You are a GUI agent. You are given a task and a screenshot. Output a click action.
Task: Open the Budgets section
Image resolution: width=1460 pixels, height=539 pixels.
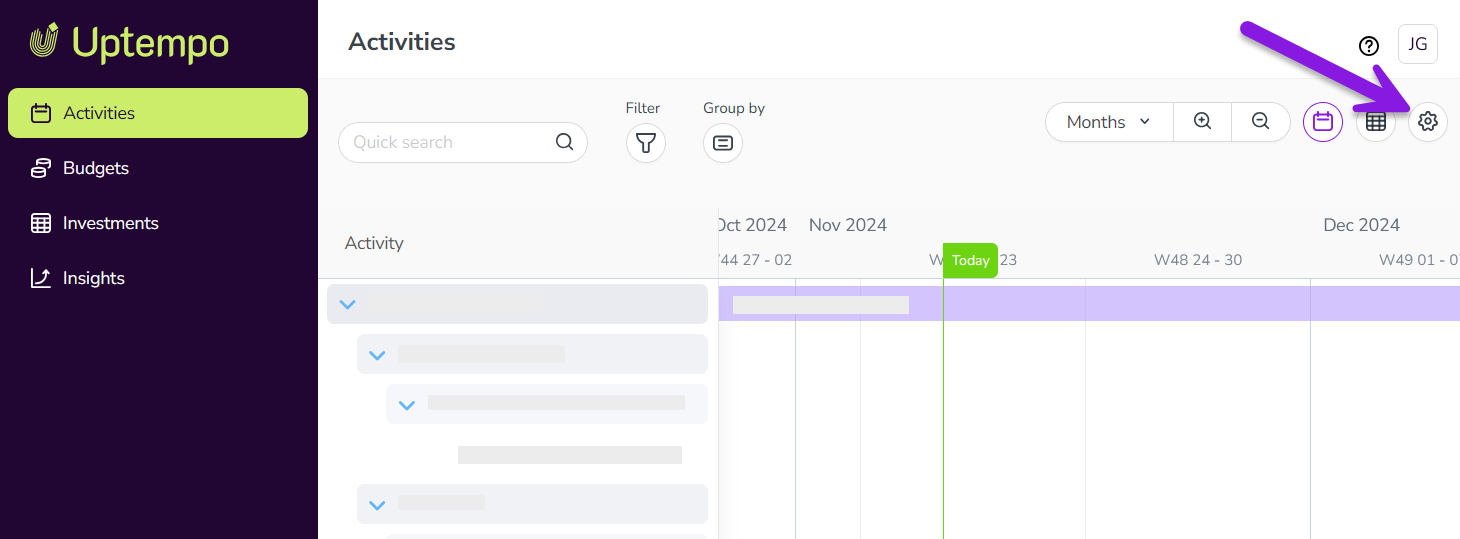point(96,168)
